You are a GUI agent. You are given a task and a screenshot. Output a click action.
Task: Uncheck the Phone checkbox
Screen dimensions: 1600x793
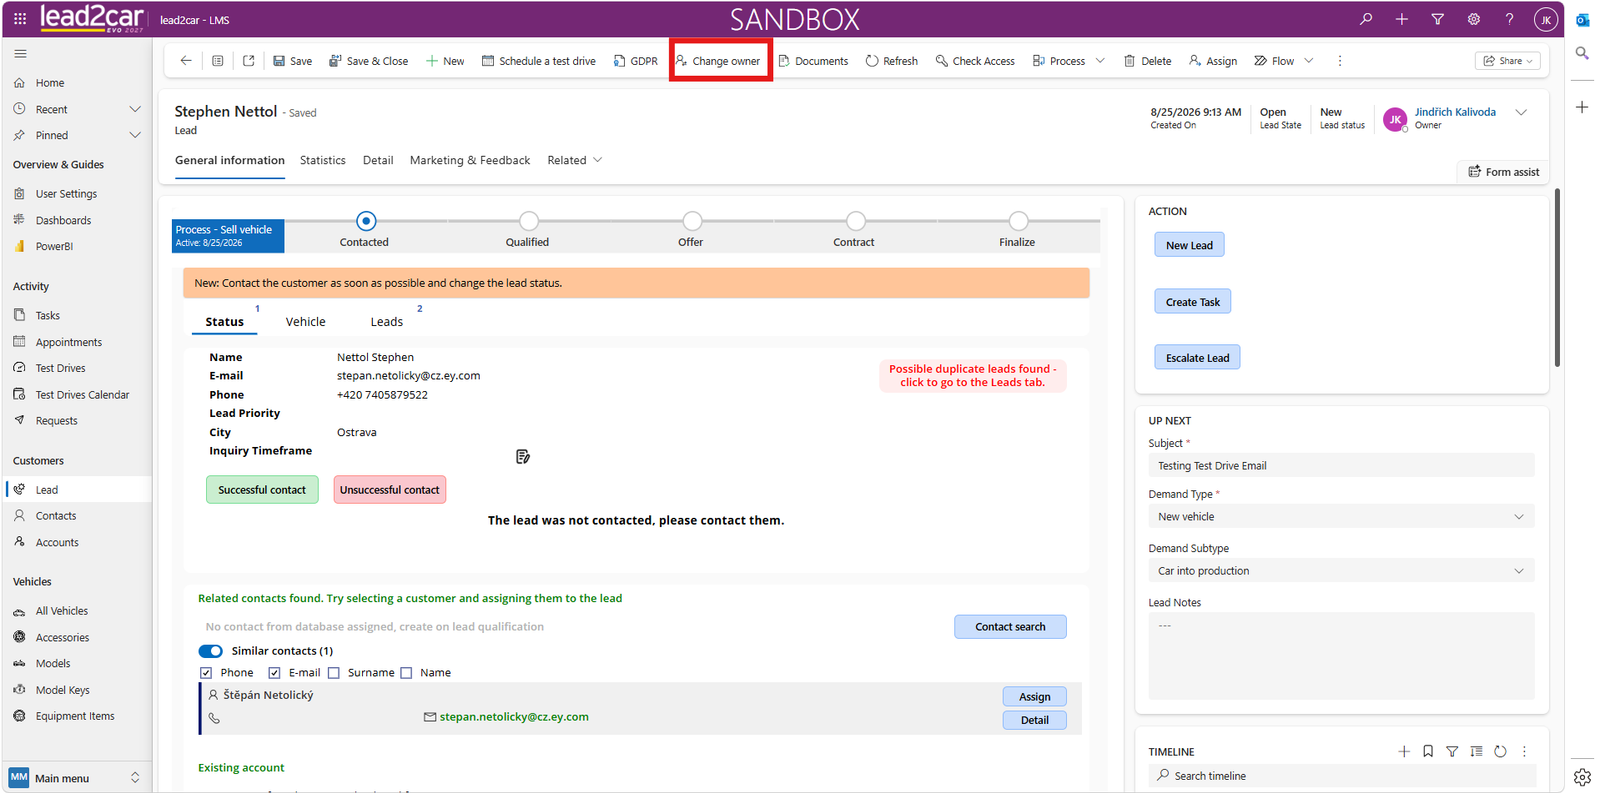(206, 673)
